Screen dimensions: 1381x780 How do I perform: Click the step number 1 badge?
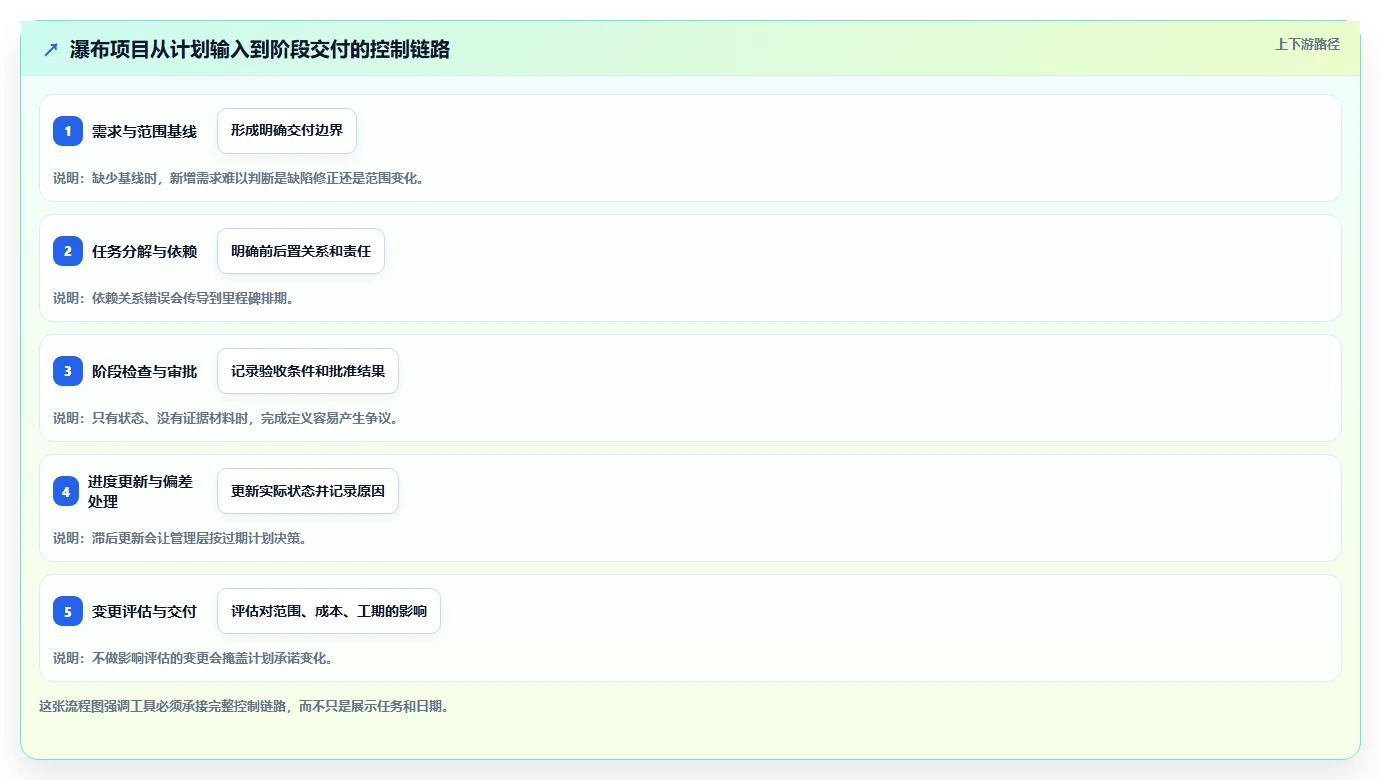68,131
